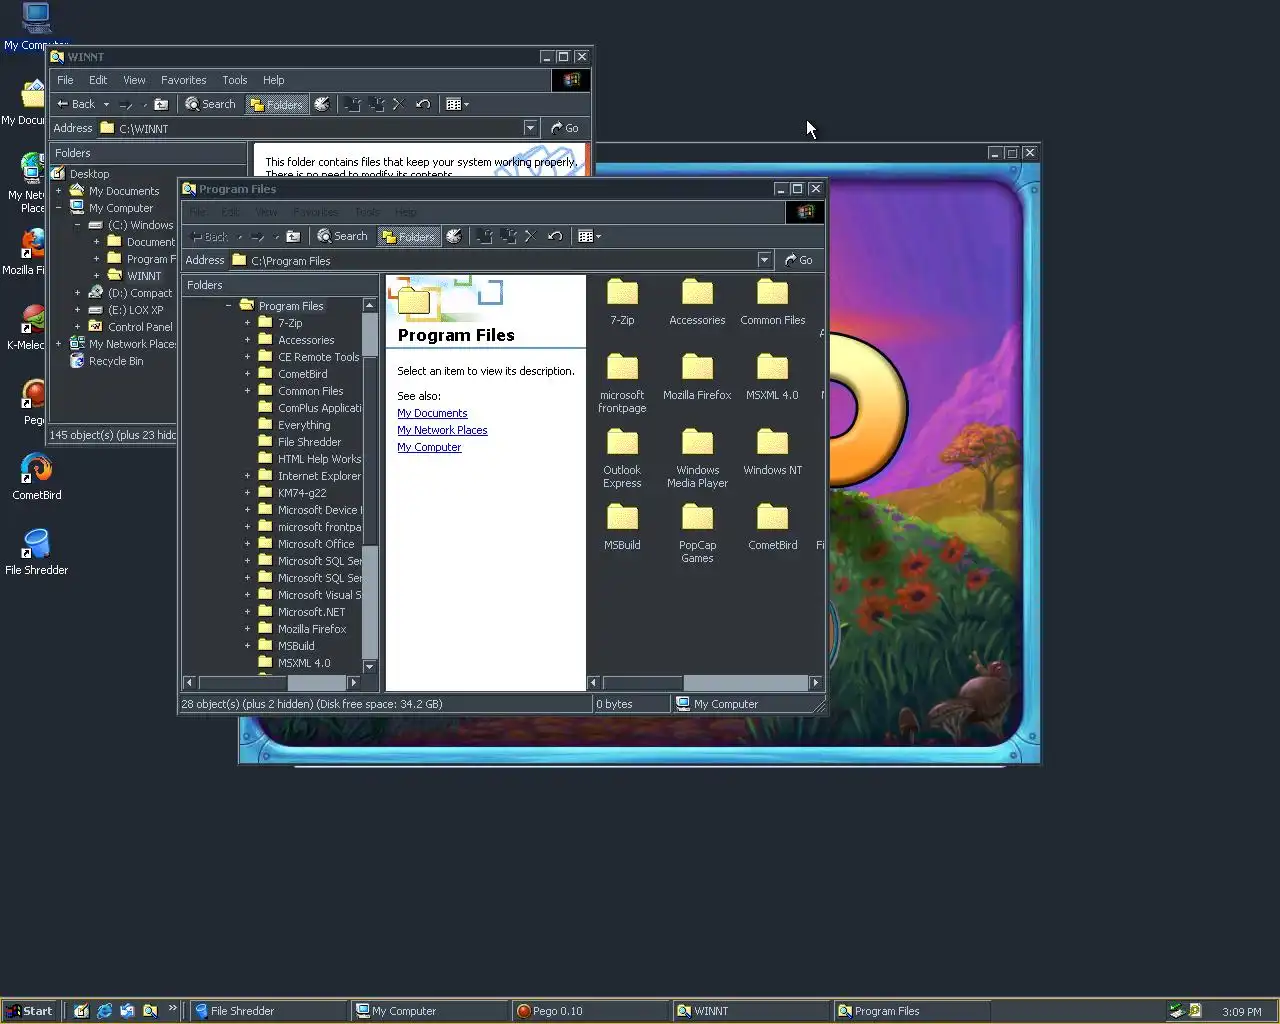Image resolution: width=1280 pixels, height=1024 pixels.
Task: Open the Windows Media Player folder icon
Action: pyautogui.click(x=697, y=442)
